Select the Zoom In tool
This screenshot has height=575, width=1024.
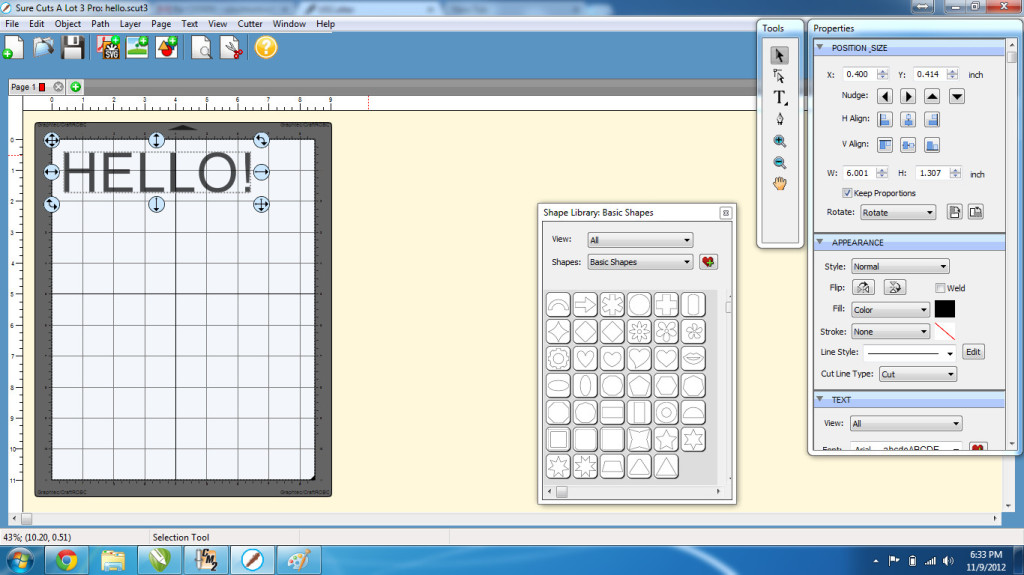(780, 141)
